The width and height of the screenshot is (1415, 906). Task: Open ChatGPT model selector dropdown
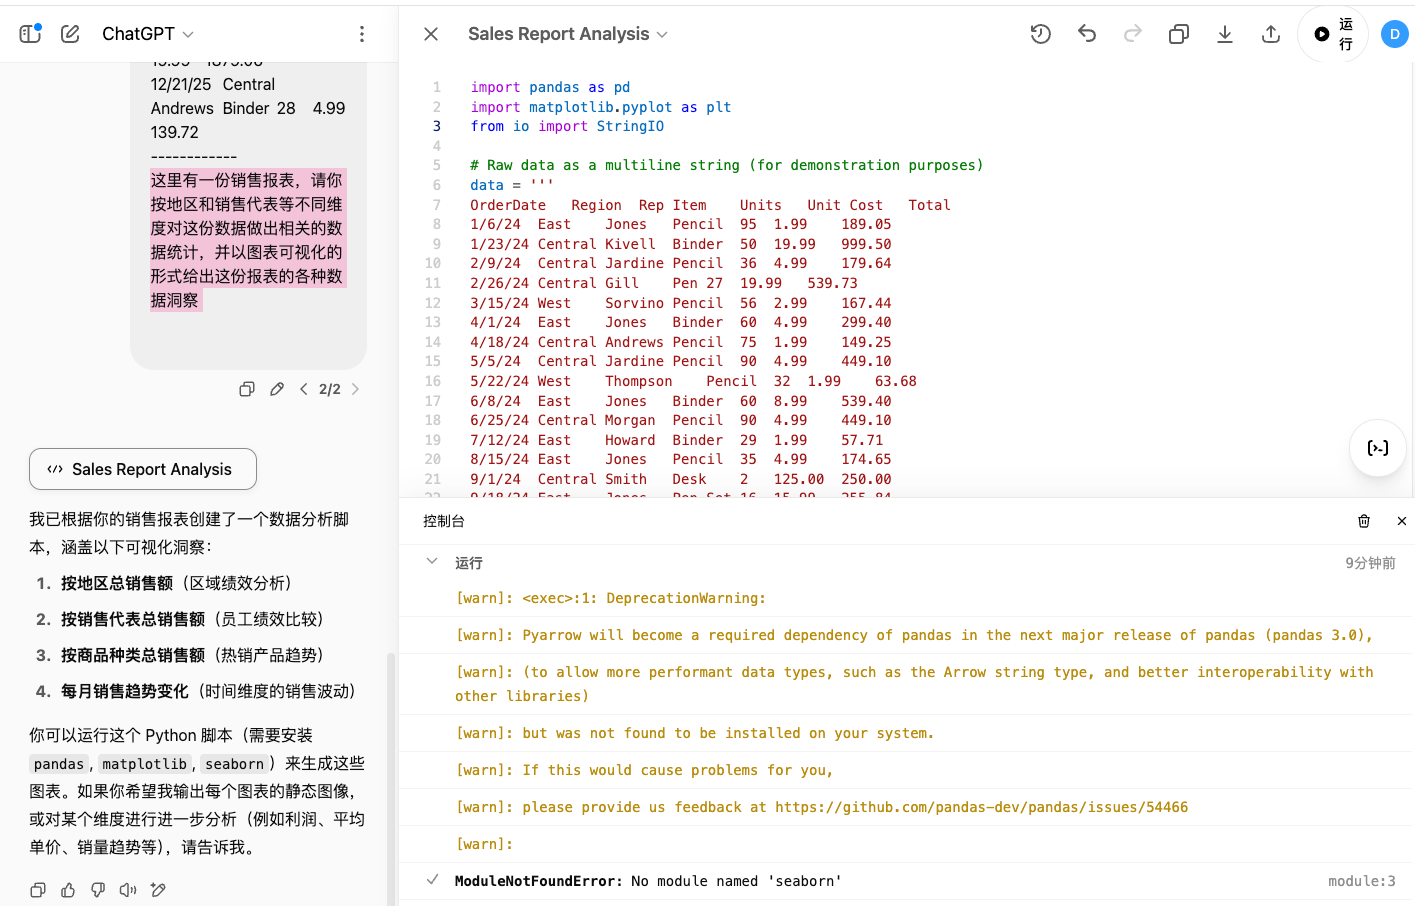click(148, 34)
